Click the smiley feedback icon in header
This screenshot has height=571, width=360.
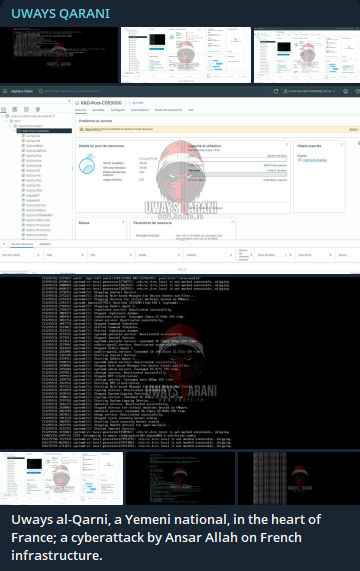click(345, 91)
